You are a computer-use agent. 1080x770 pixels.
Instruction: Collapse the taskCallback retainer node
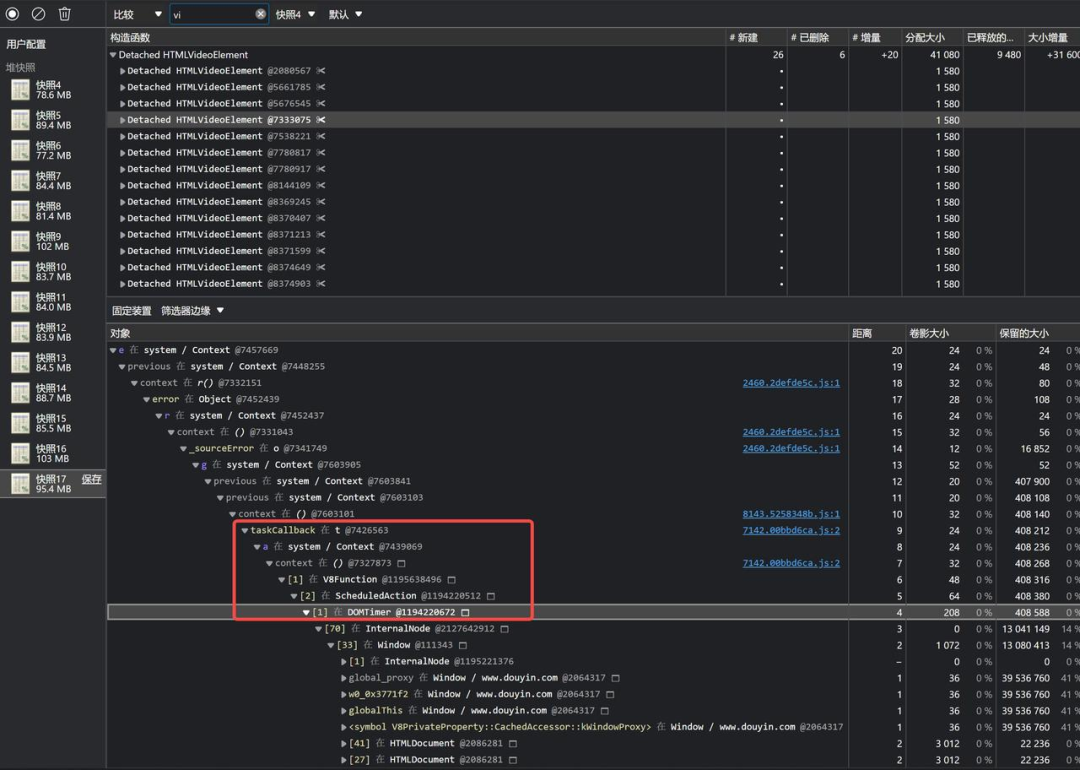pyautogui.click(x=245, y=530)
